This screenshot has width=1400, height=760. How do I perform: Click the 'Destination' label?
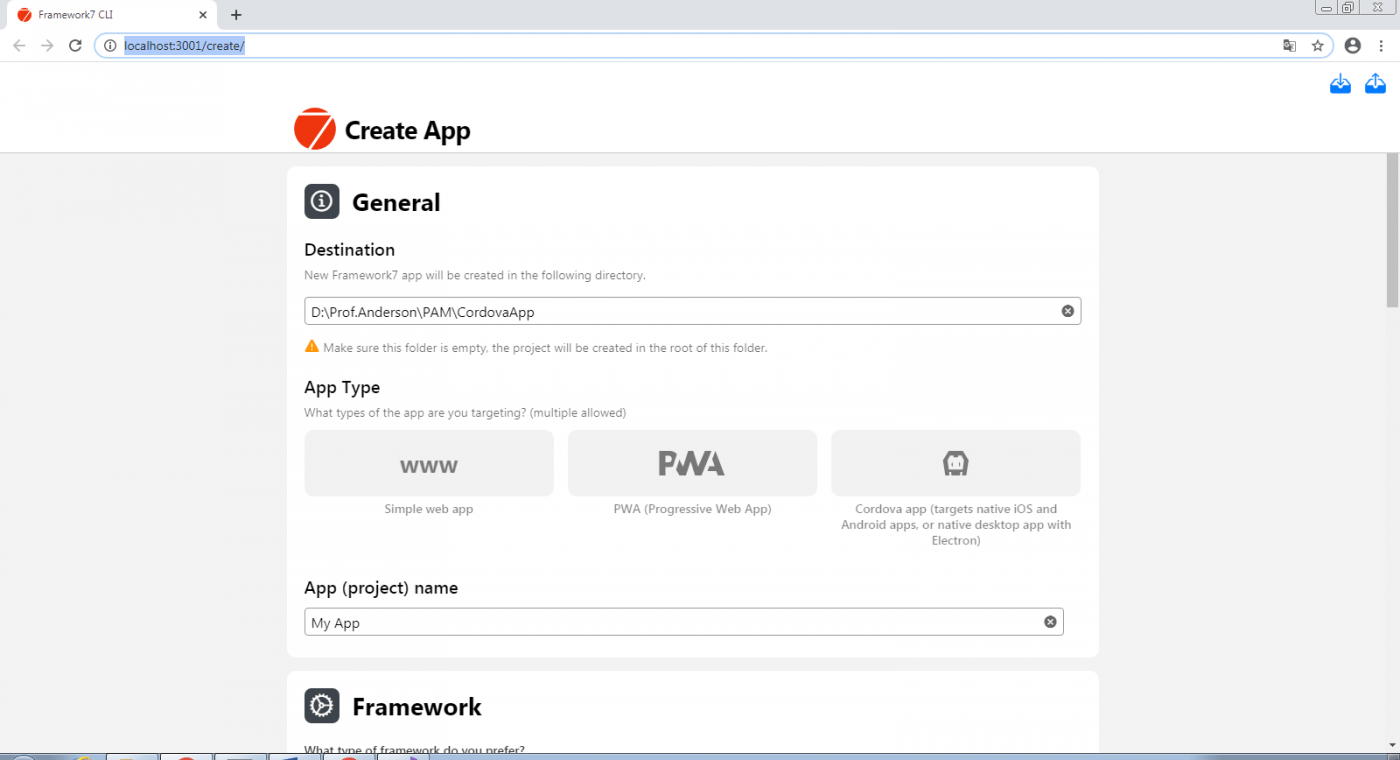(350, 250)
